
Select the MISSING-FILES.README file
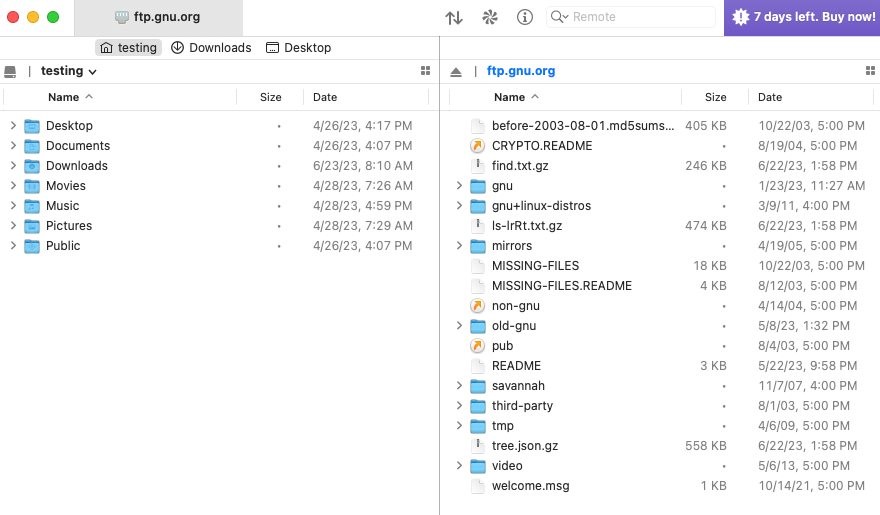[562, 286]
